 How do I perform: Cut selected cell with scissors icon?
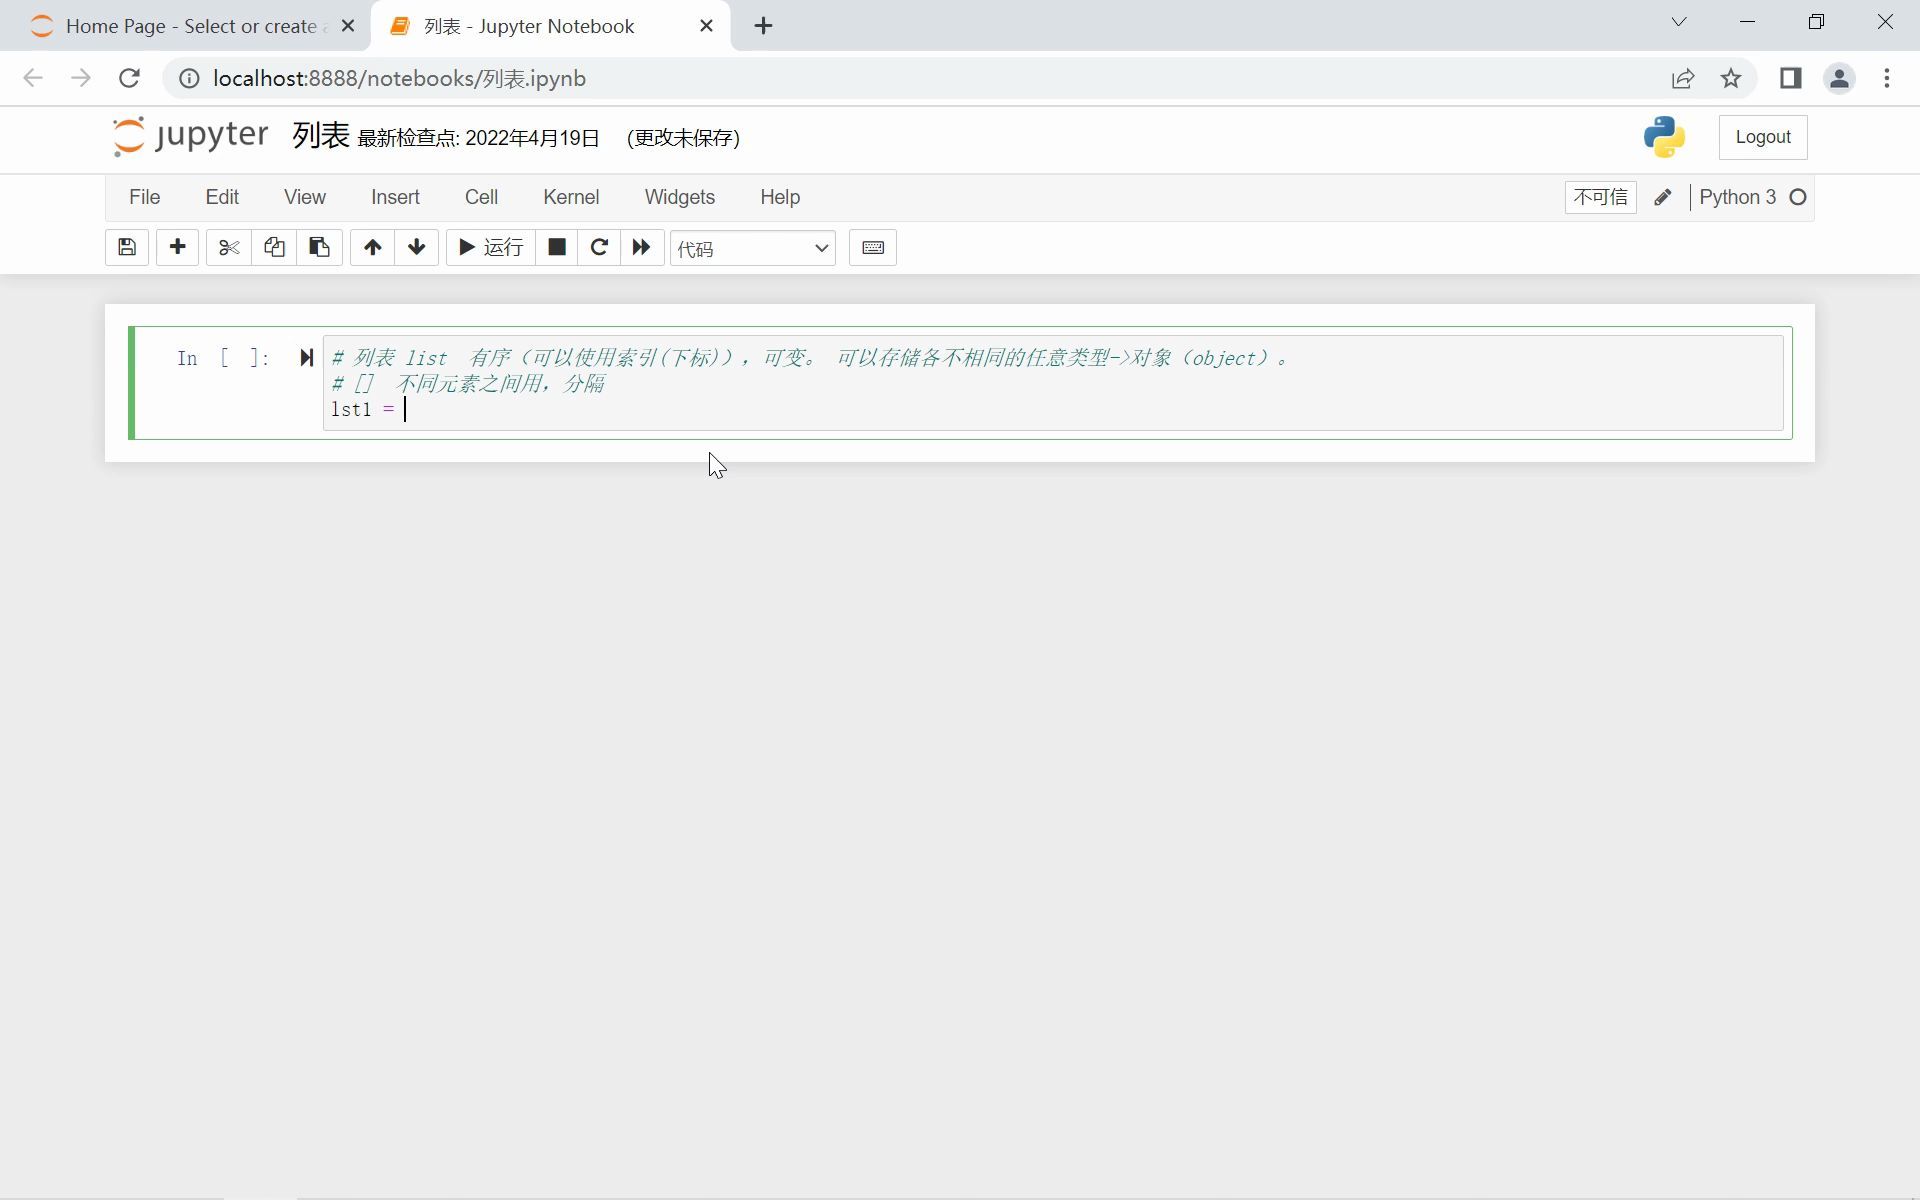coord(229,248)
